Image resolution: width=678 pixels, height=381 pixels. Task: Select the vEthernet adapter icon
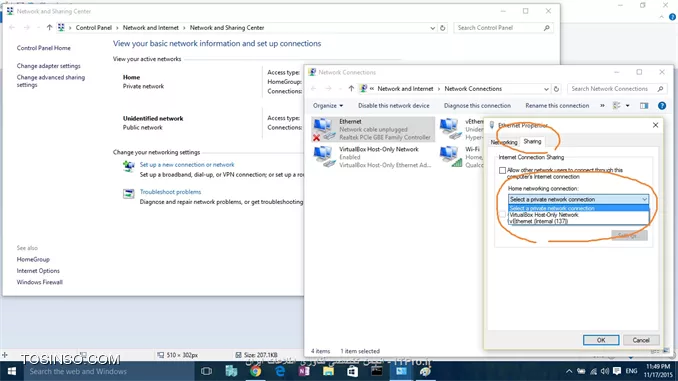(451, 129)
